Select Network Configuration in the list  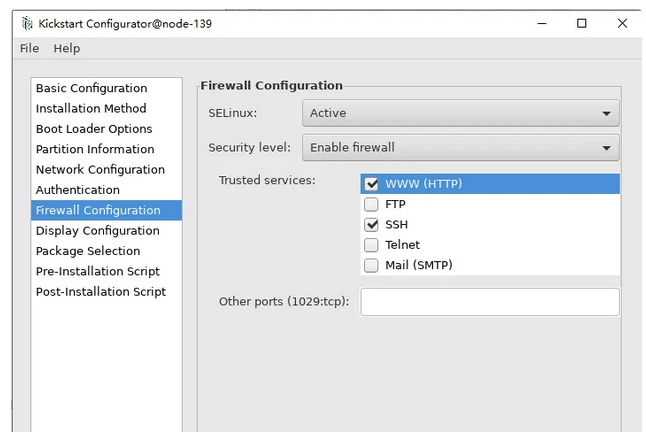[100, 169]
